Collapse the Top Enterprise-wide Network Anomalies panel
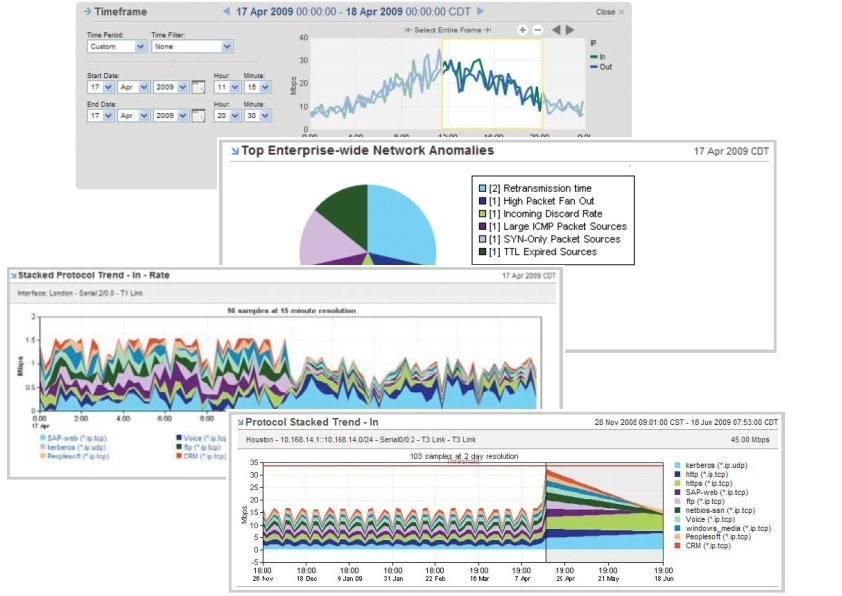 (x=235, y=151)
